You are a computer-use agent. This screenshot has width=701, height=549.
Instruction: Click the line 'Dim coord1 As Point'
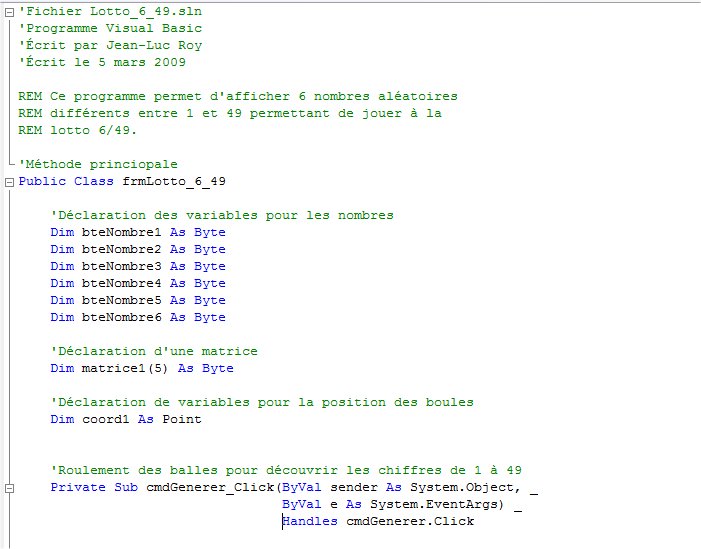click(126, 419)
